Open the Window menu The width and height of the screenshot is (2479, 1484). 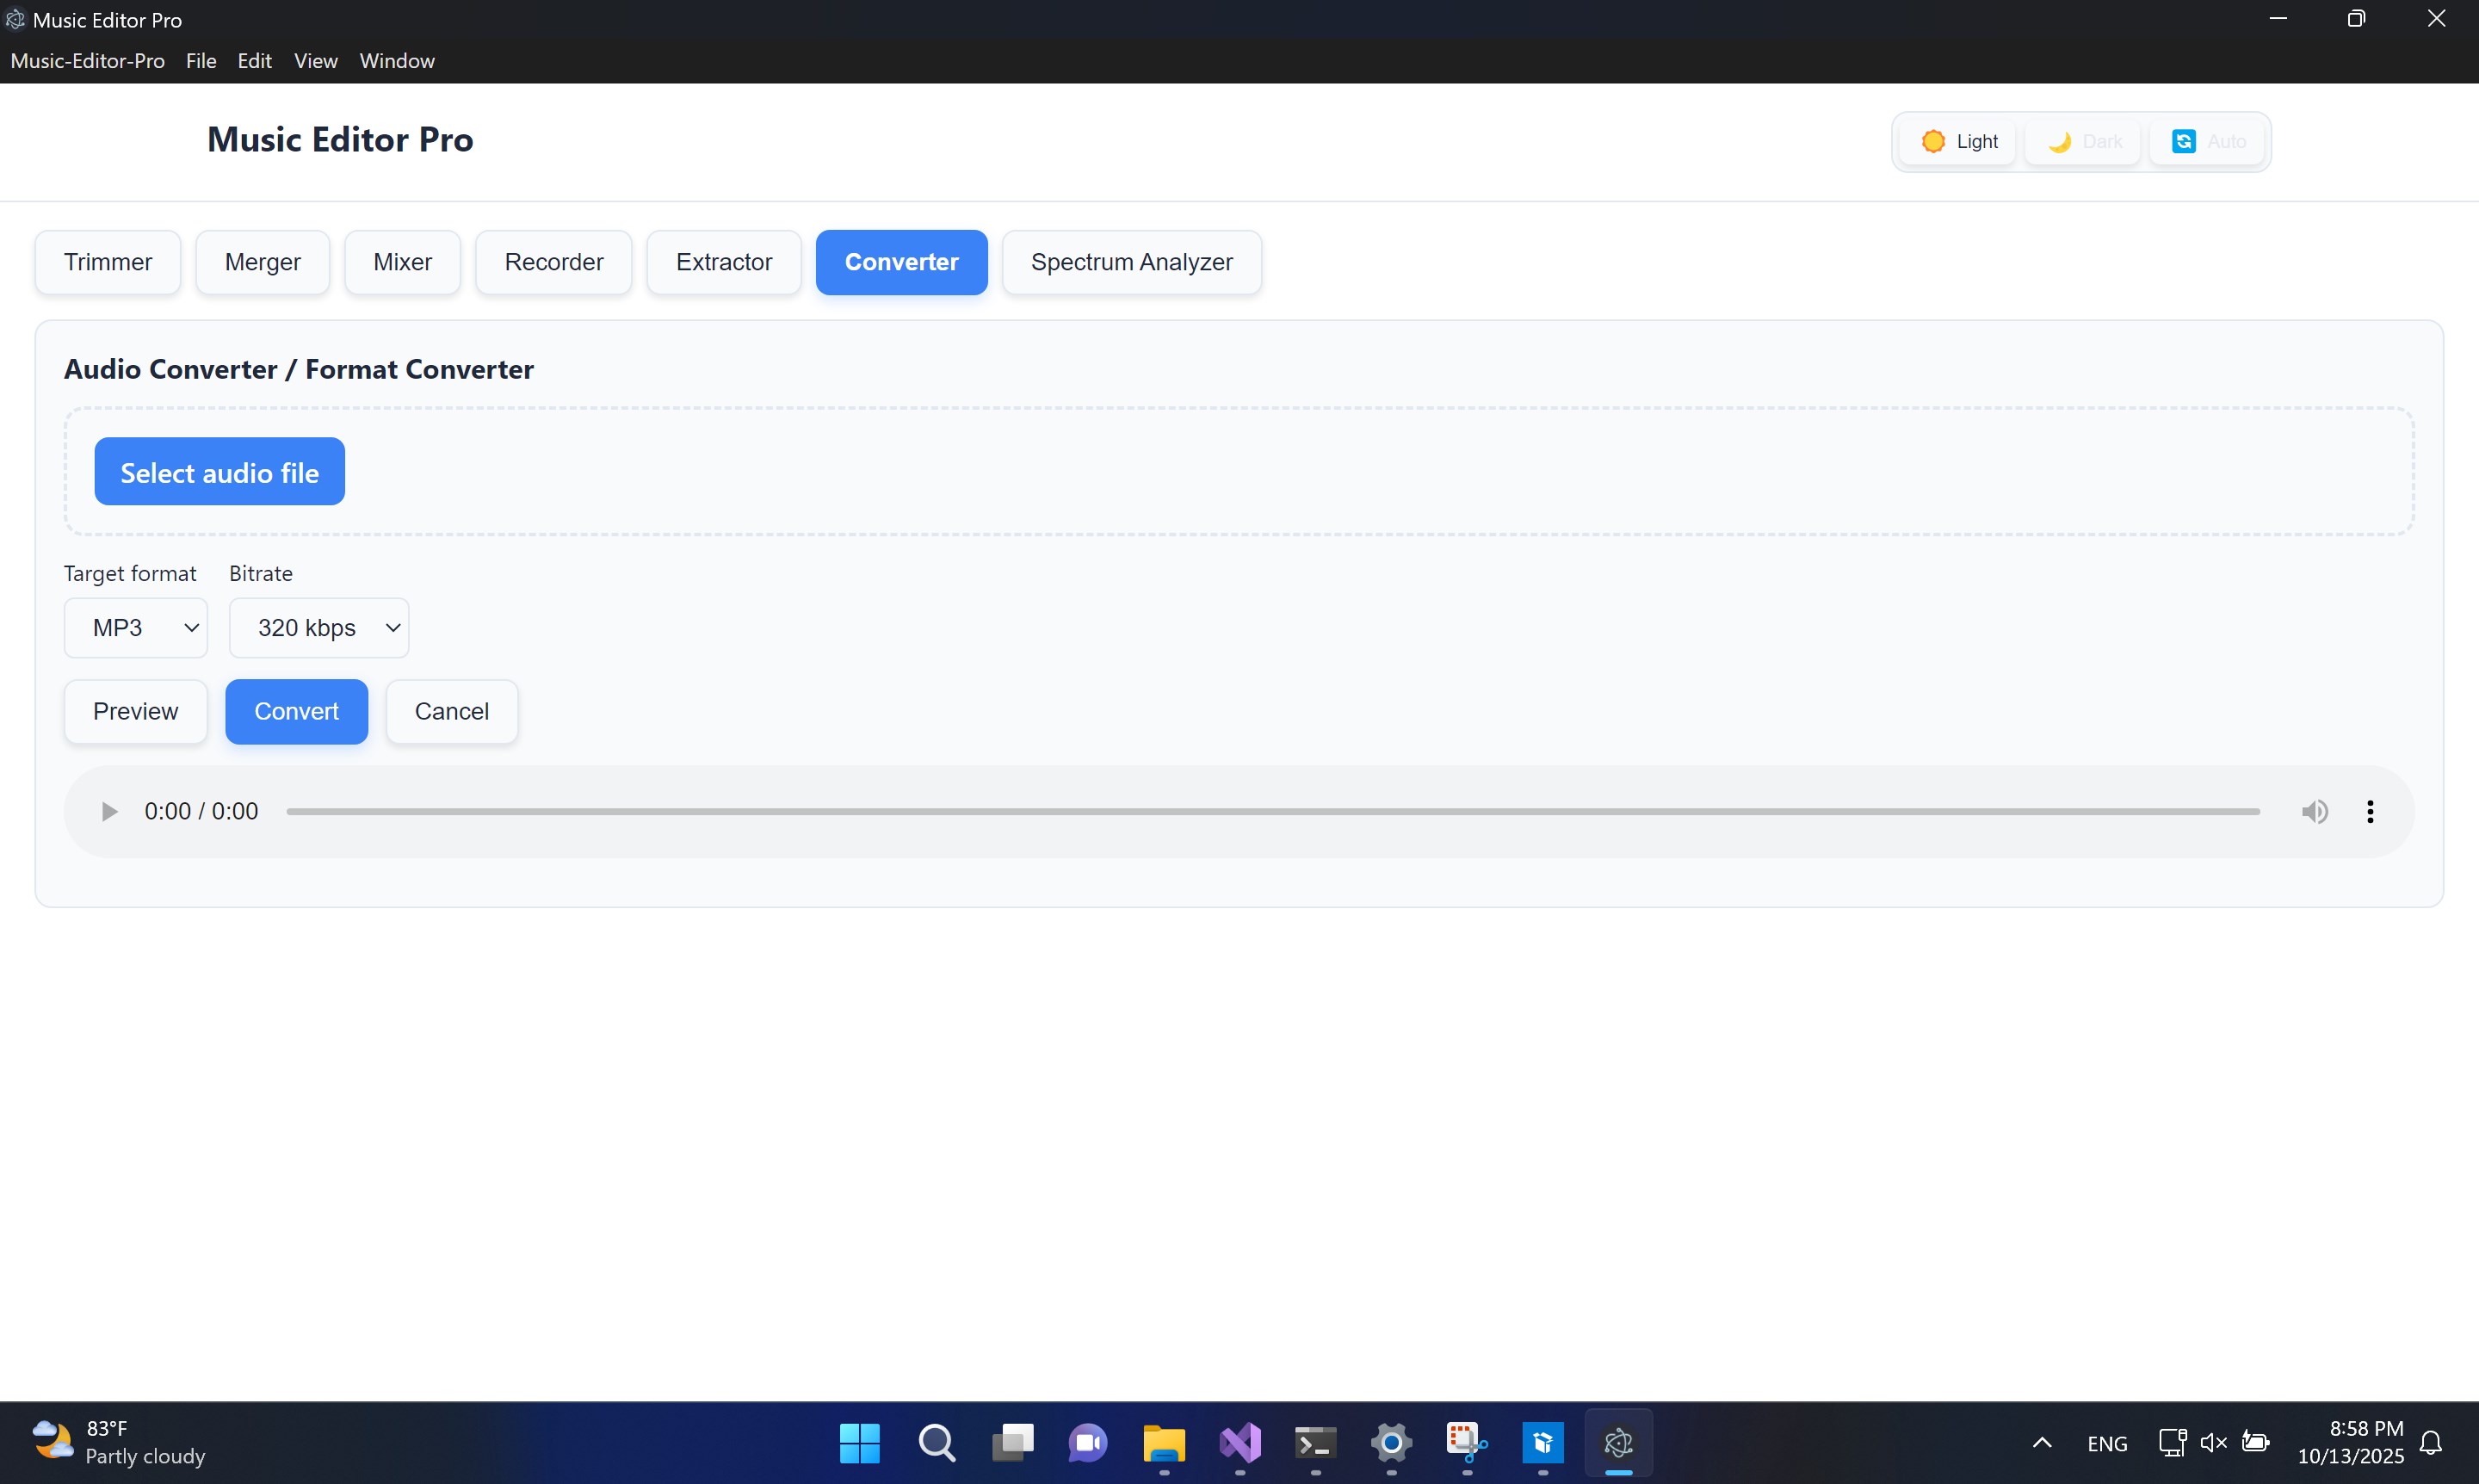pyautogui.click(x=397, y=61)
